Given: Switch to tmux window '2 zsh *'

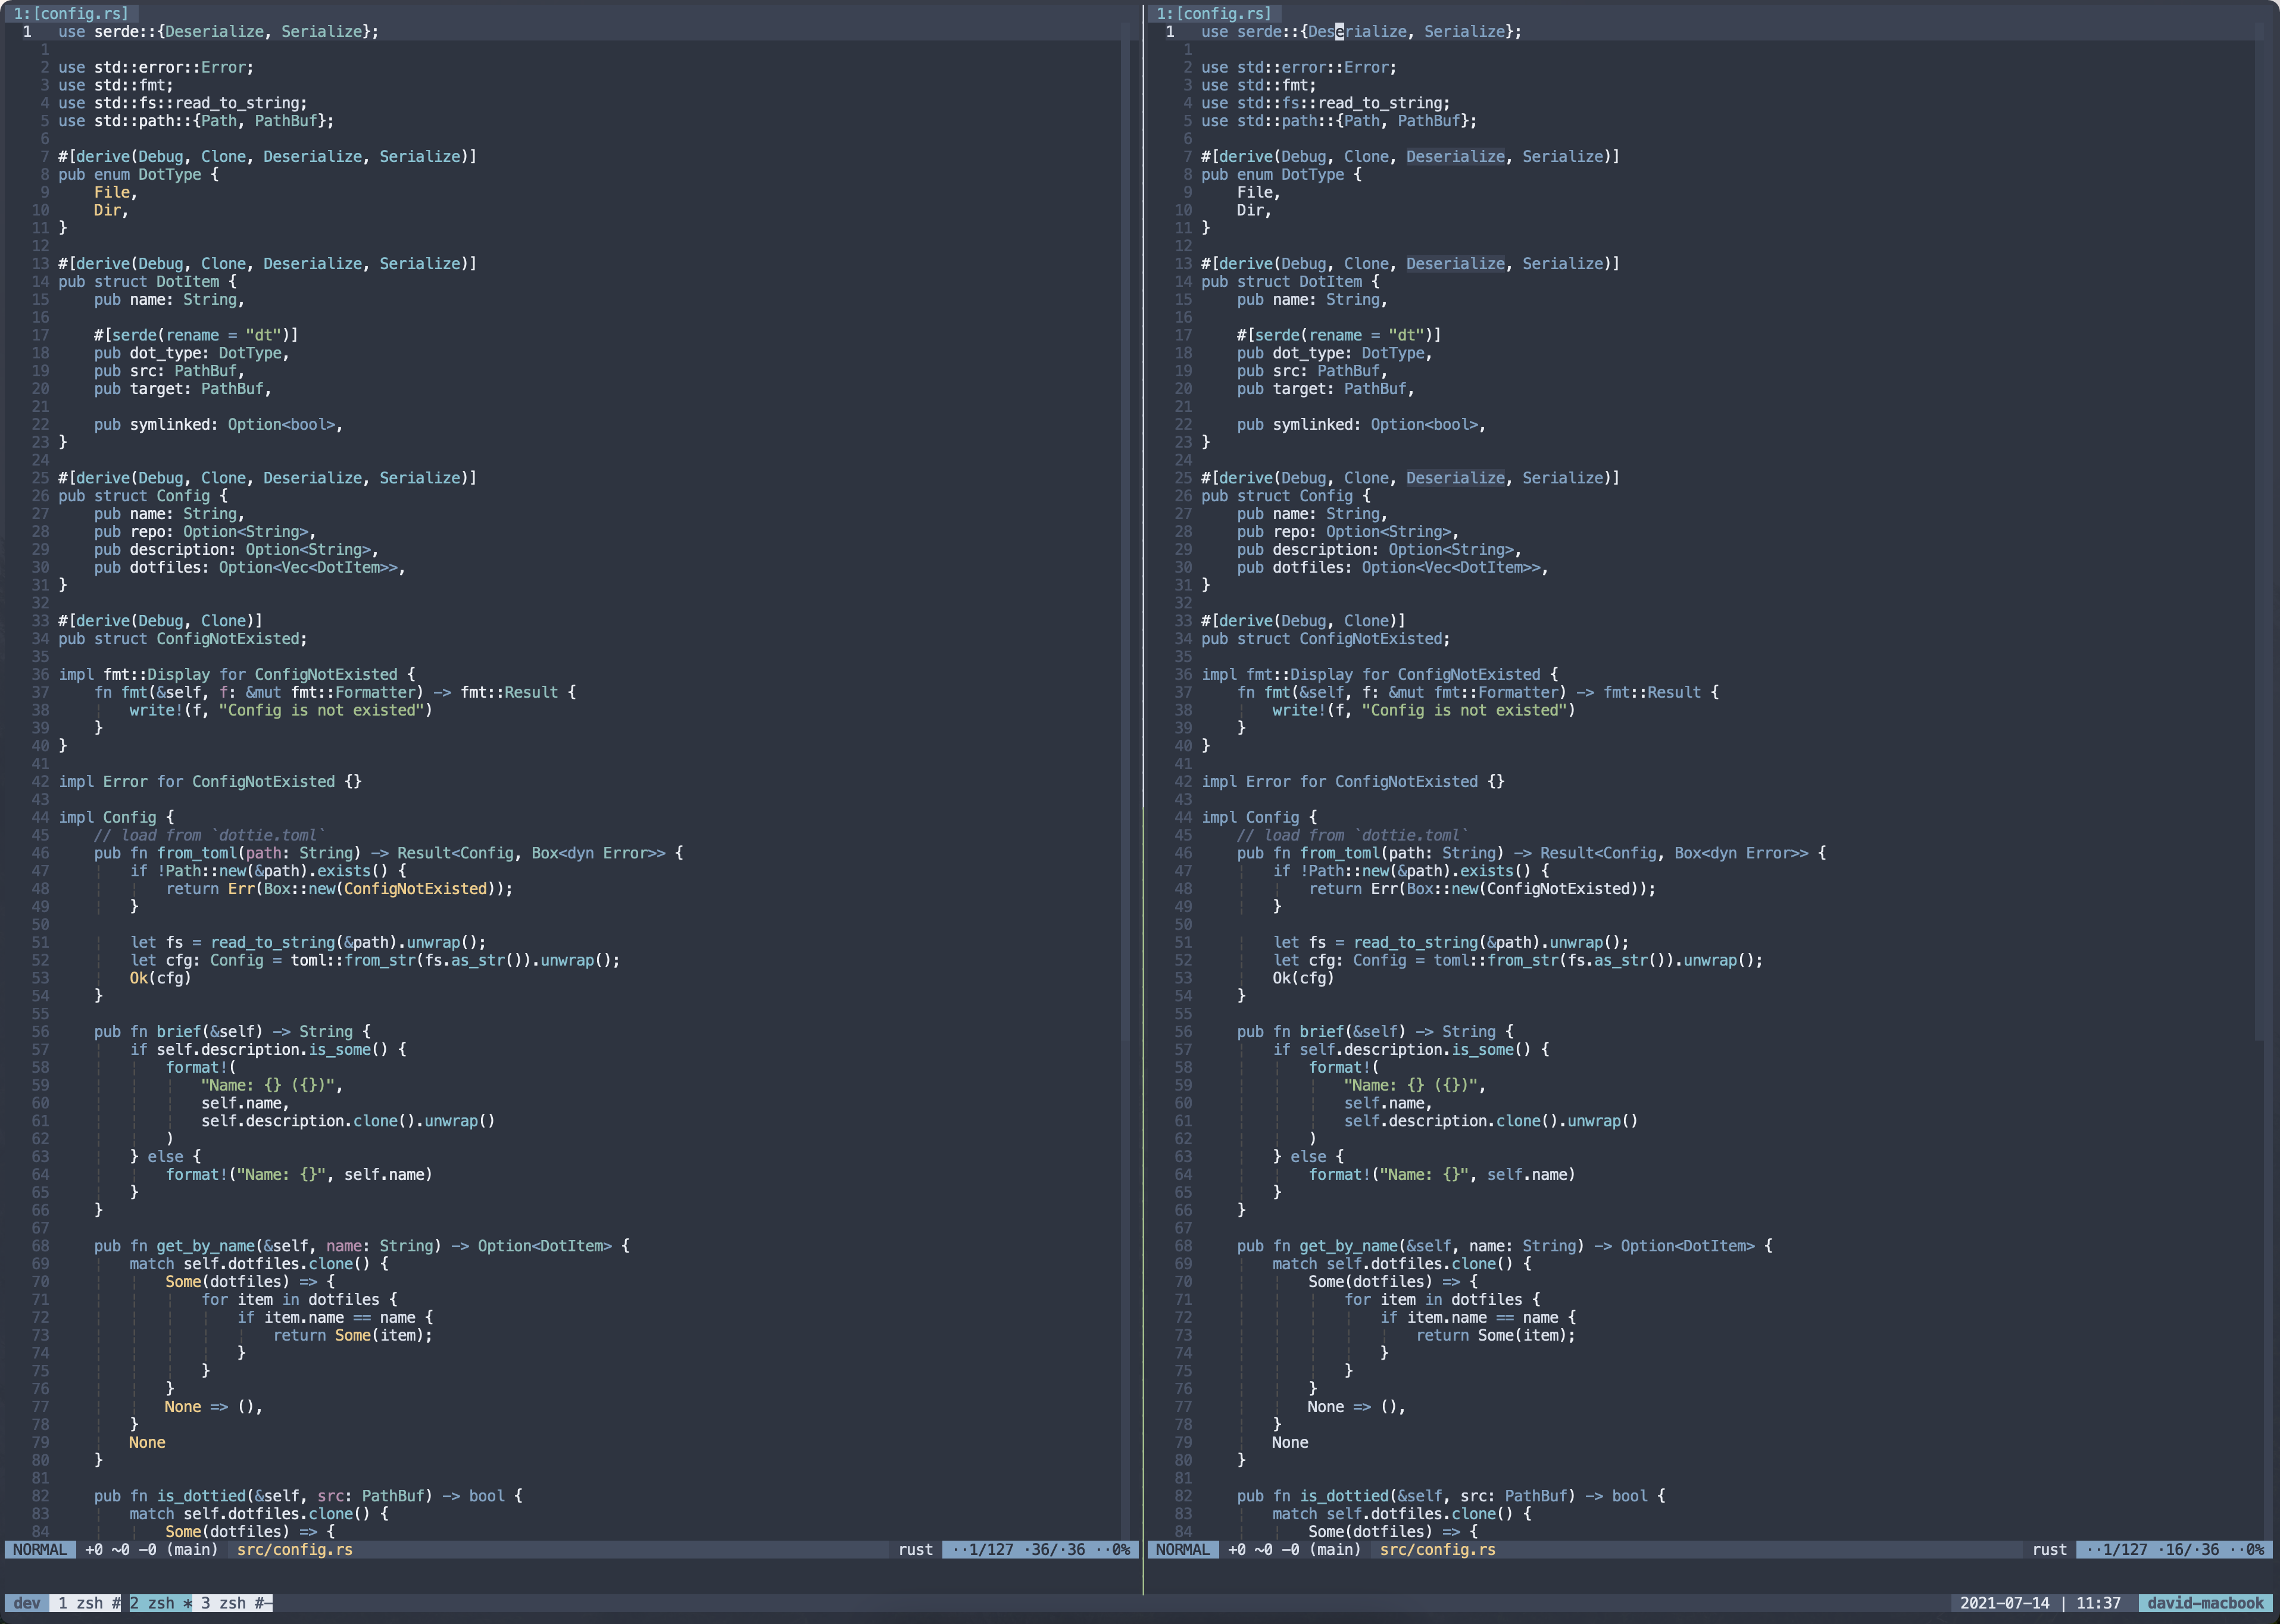Looking at the screenshot, I should (x=160, y=1603).
